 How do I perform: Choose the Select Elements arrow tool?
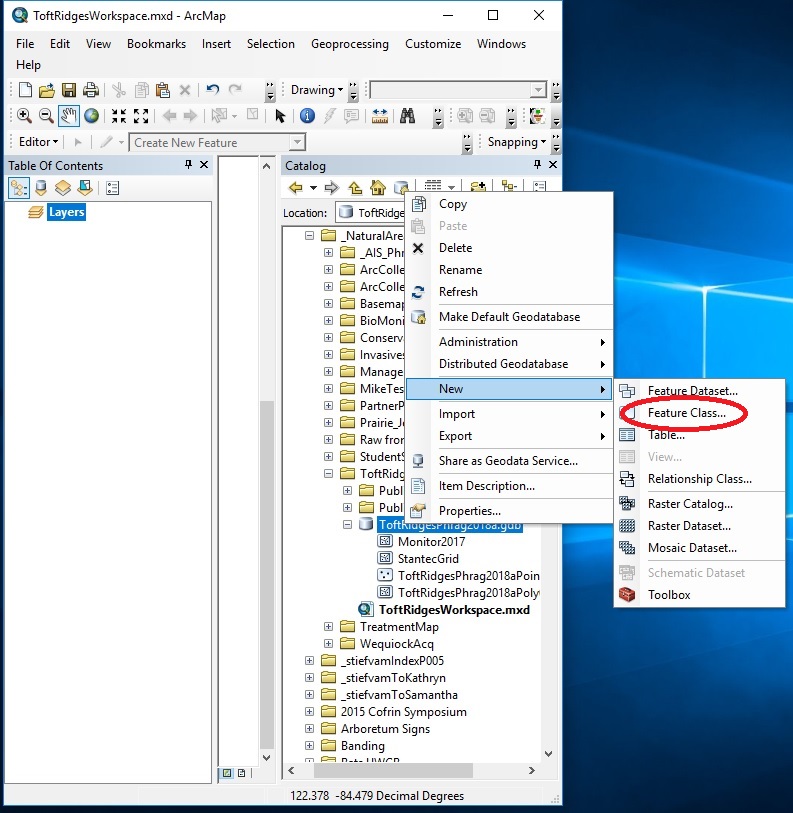click(x=280, y=116)
